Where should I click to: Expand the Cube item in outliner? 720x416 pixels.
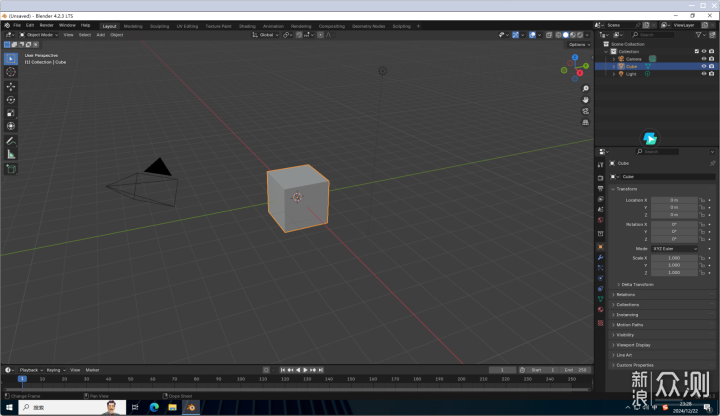click(614, 67)
